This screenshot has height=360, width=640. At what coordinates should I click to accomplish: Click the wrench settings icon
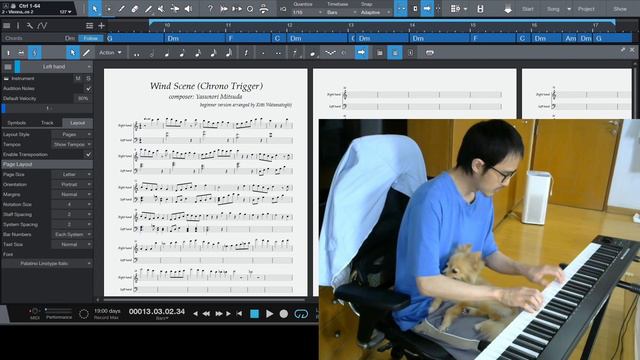click(30, 26)
